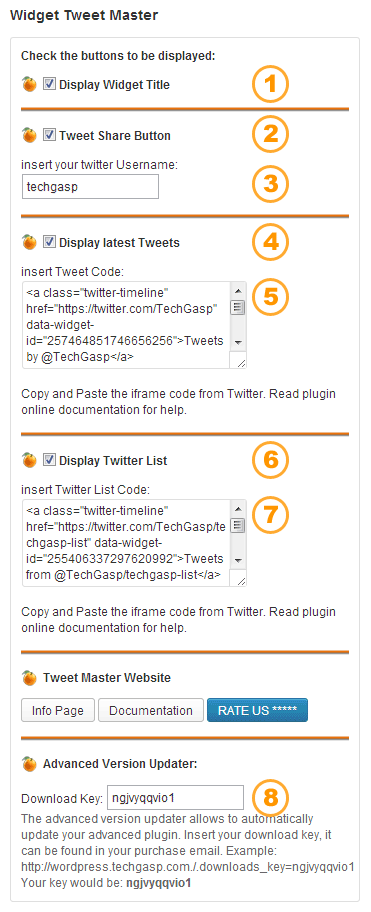Click orange icon beside Tweet Master Website

29,678
